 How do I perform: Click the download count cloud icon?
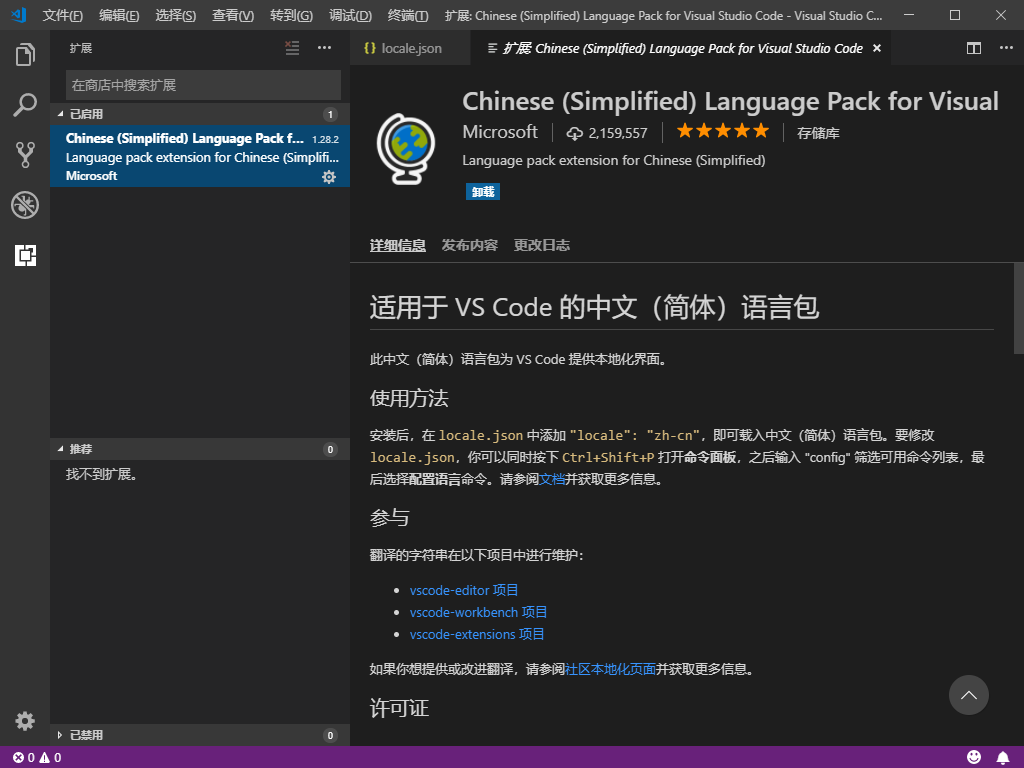point(574,133)
